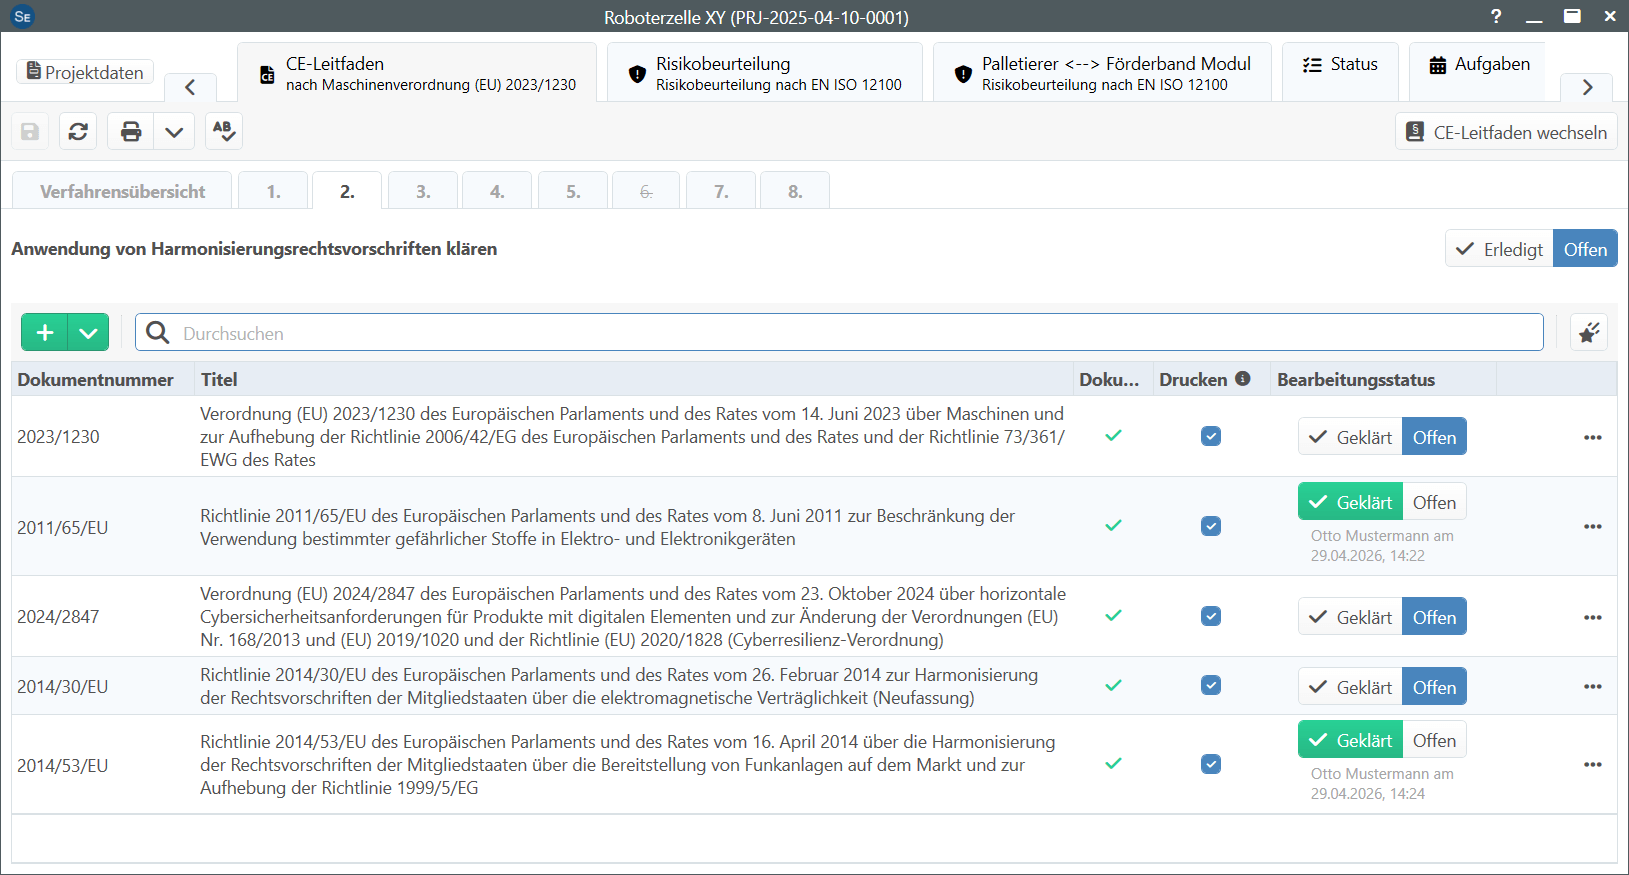Focus the Durchsuchen search field
1629x875 pixels.
(x=839, y=332)
